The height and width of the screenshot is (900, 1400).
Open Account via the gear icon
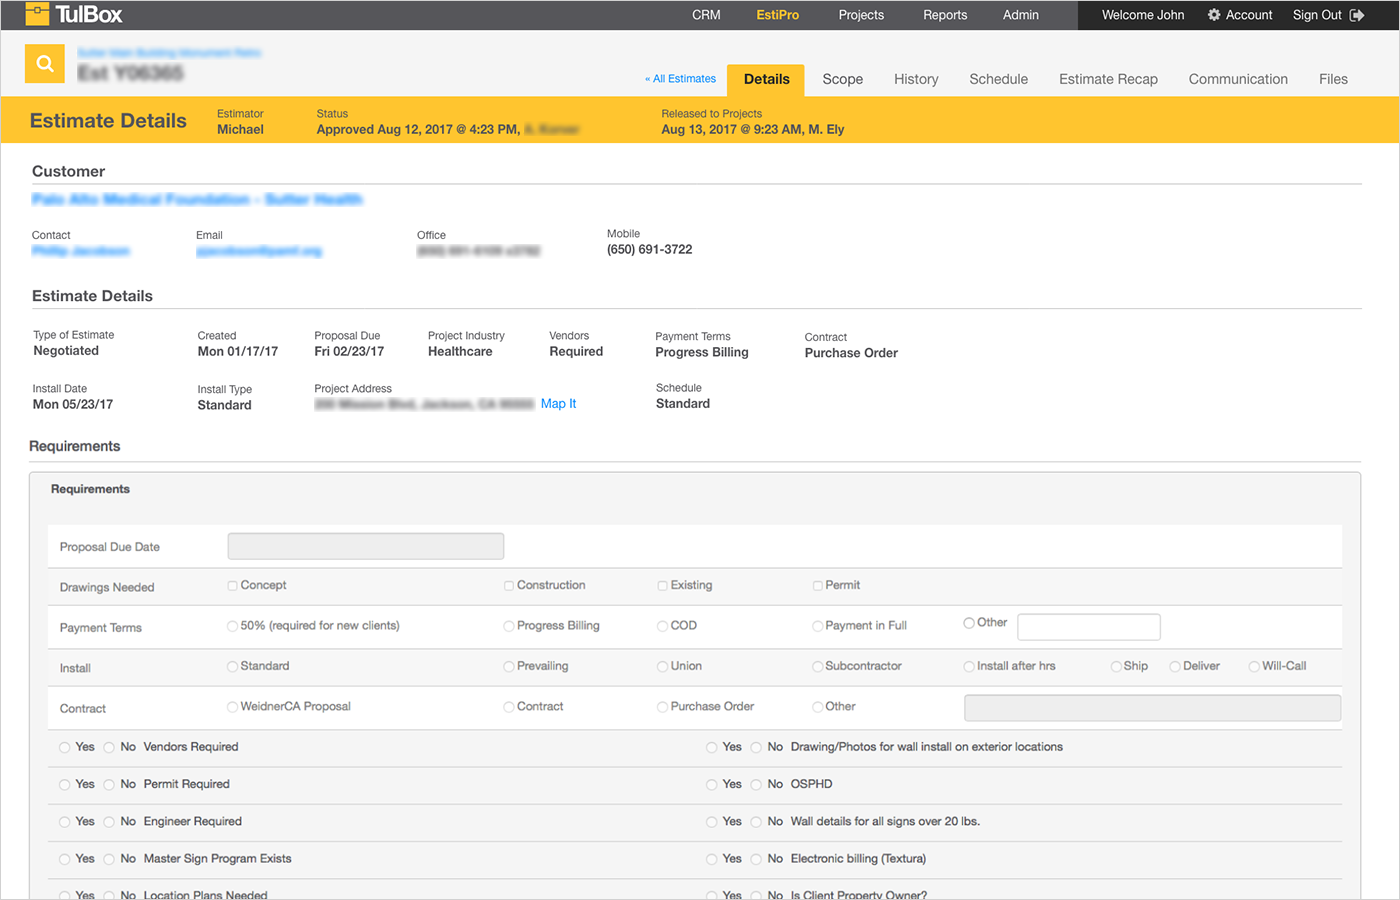pos(1214,15)
